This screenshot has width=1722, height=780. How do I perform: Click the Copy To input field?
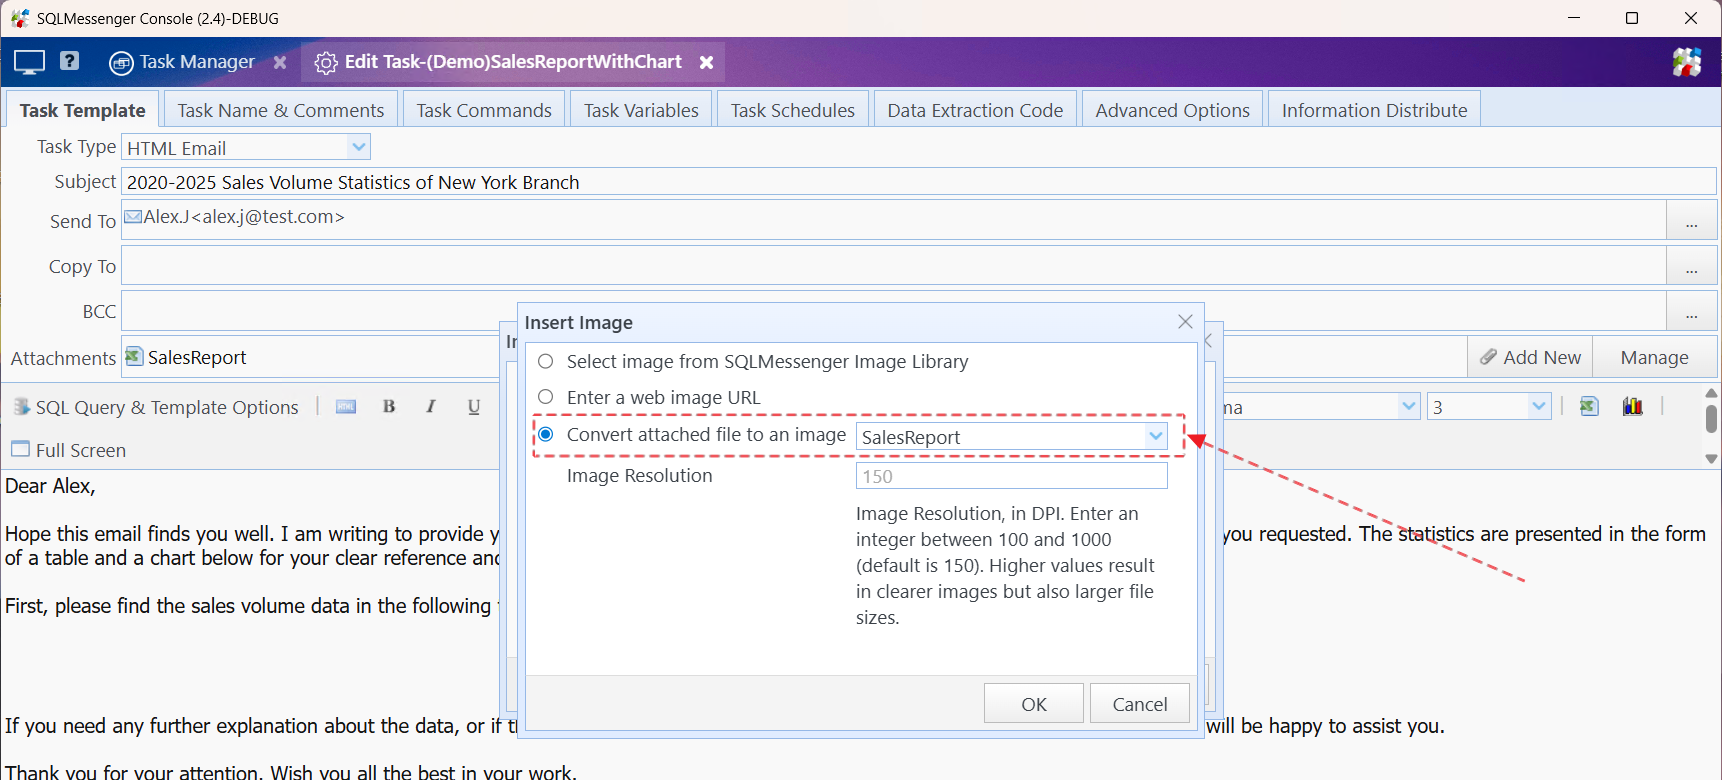(893, 266)
